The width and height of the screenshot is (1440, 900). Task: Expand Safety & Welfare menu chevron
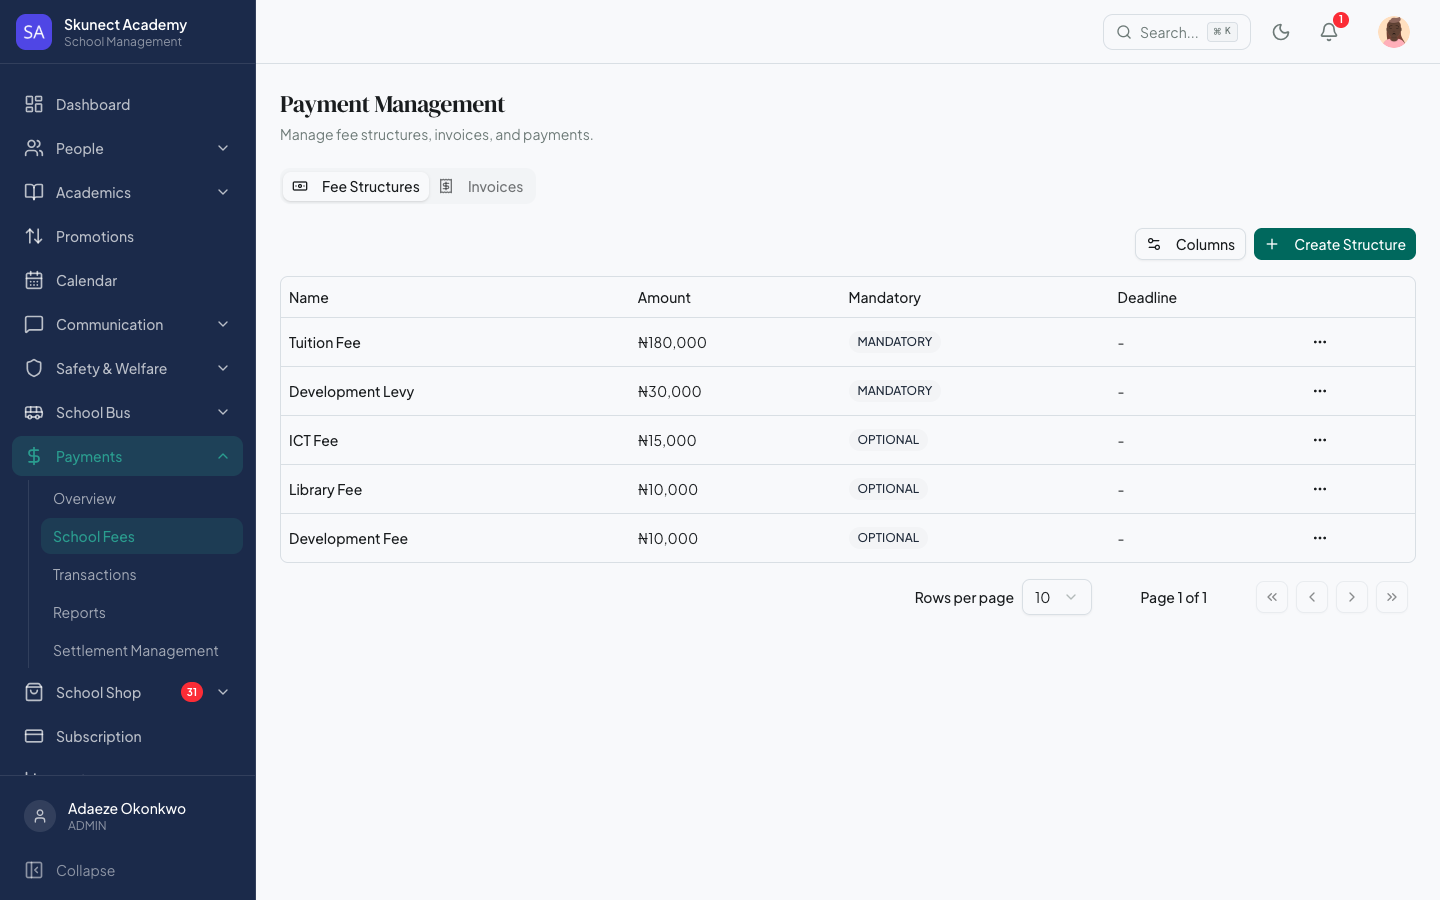(223, 368)
